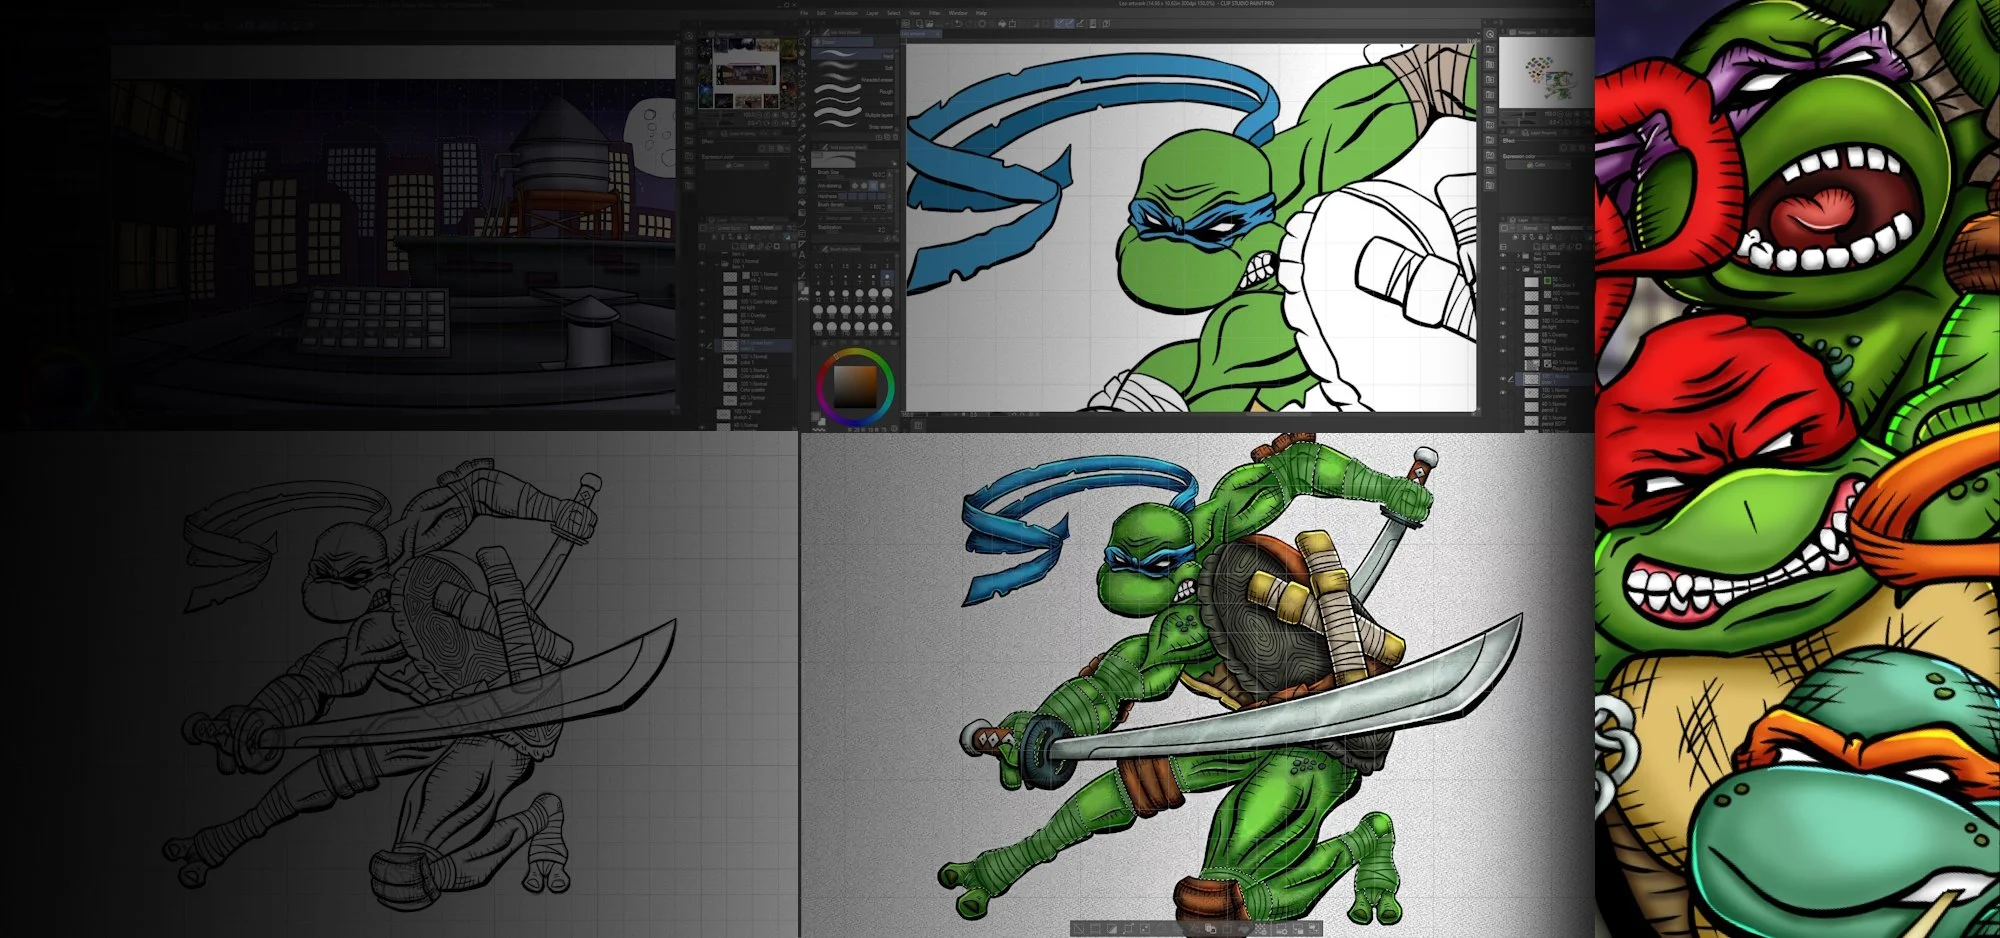This screenshot has height=938, width=2000.
Task: Click the last selection launcher icon
Action: click(x=1313, y=929)
